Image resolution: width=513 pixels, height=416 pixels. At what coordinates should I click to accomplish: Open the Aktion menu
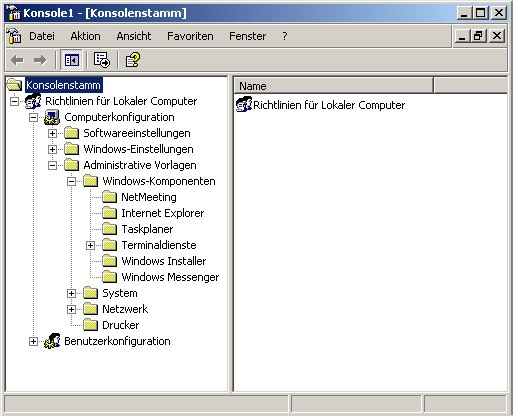pyautogui.click(x=85, y=36)
